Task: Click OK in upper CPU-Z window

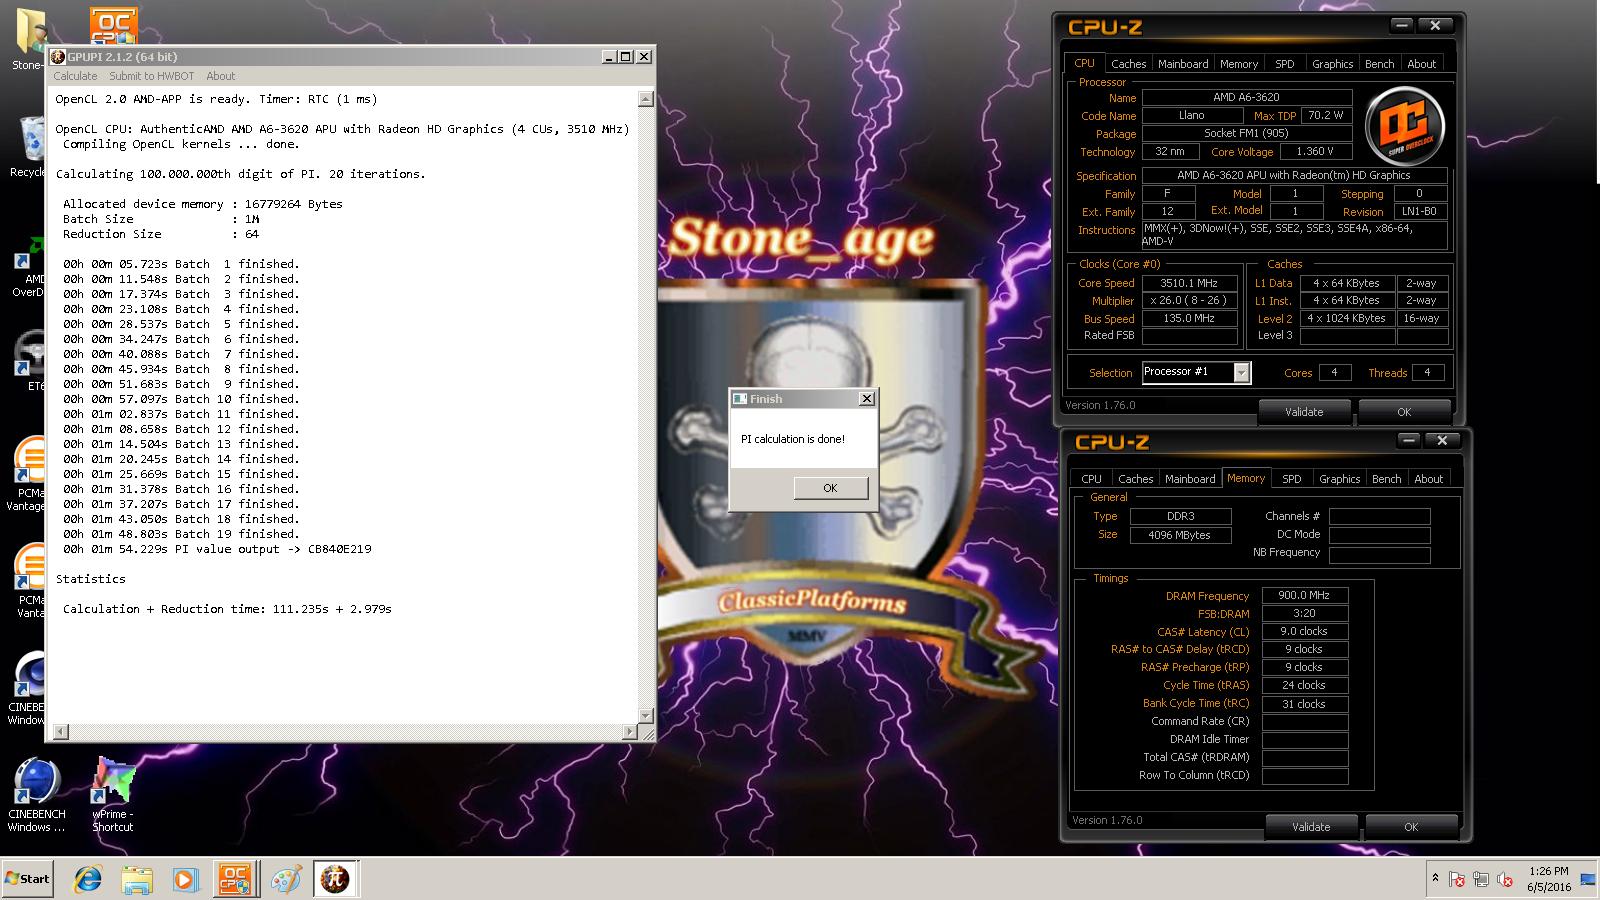Action: click(x=1404, y=412)
